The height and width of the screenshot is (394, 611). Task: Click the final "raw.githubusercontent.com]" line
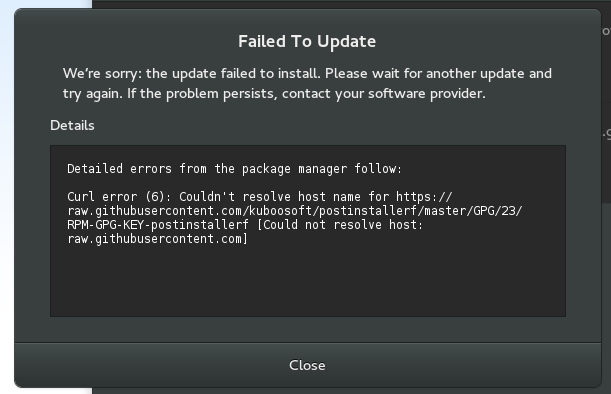(157, 239)
